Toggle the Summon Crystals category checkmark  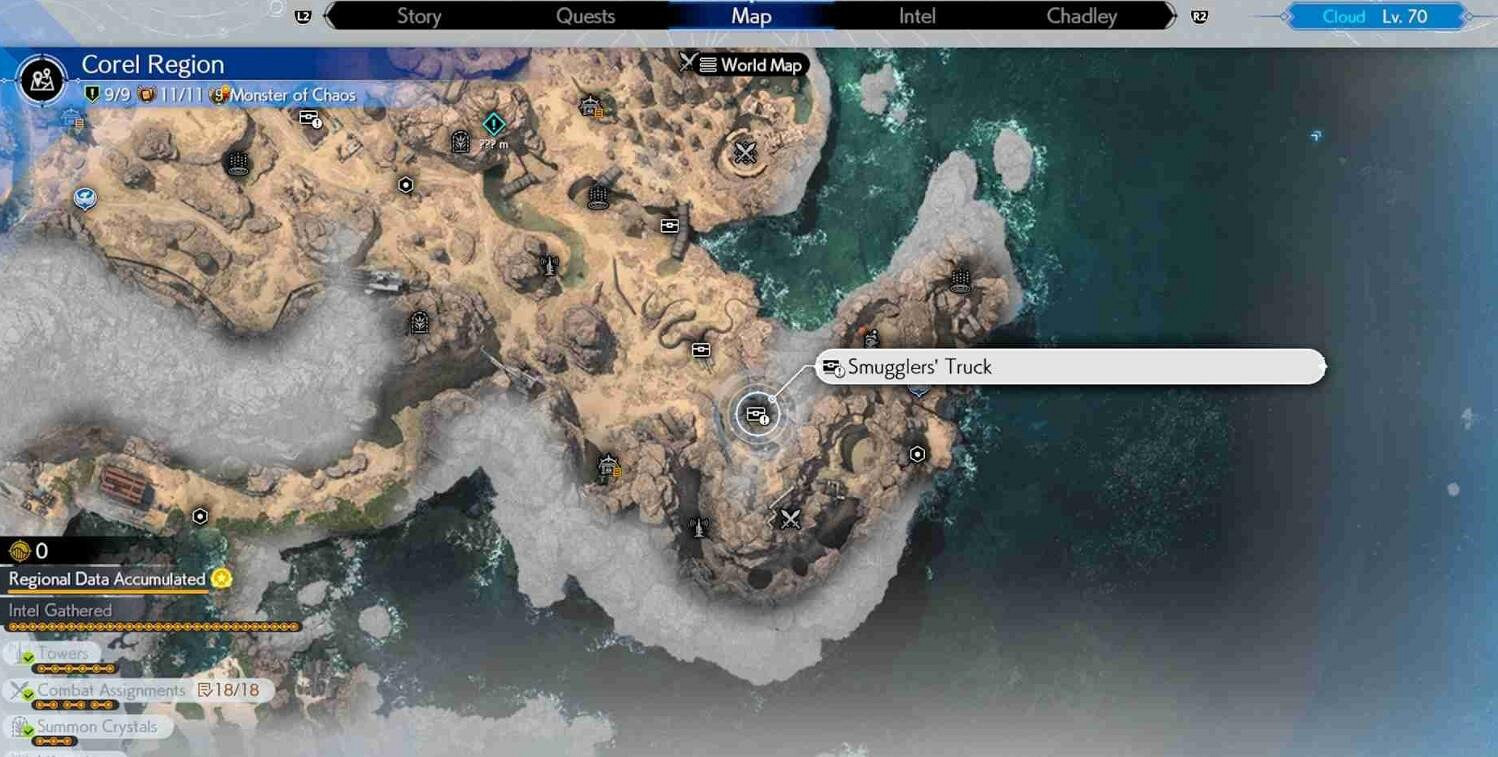pyautogui.click(x=23, y=728)
